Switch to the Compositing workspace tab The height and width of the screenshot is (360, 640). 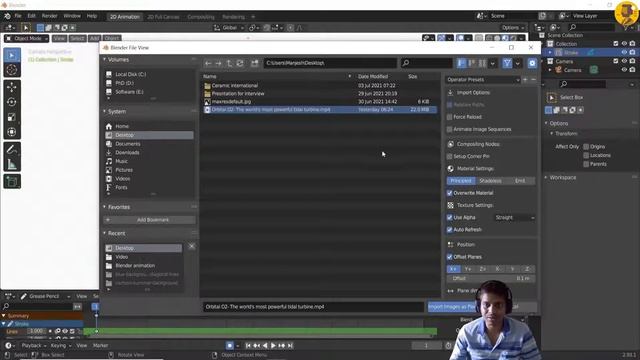201,17
